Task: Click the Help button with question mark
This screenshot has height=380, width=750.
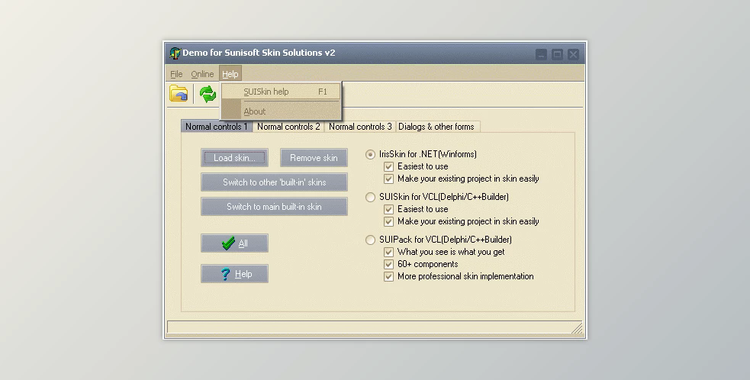Action: click(x=234, y=274)
